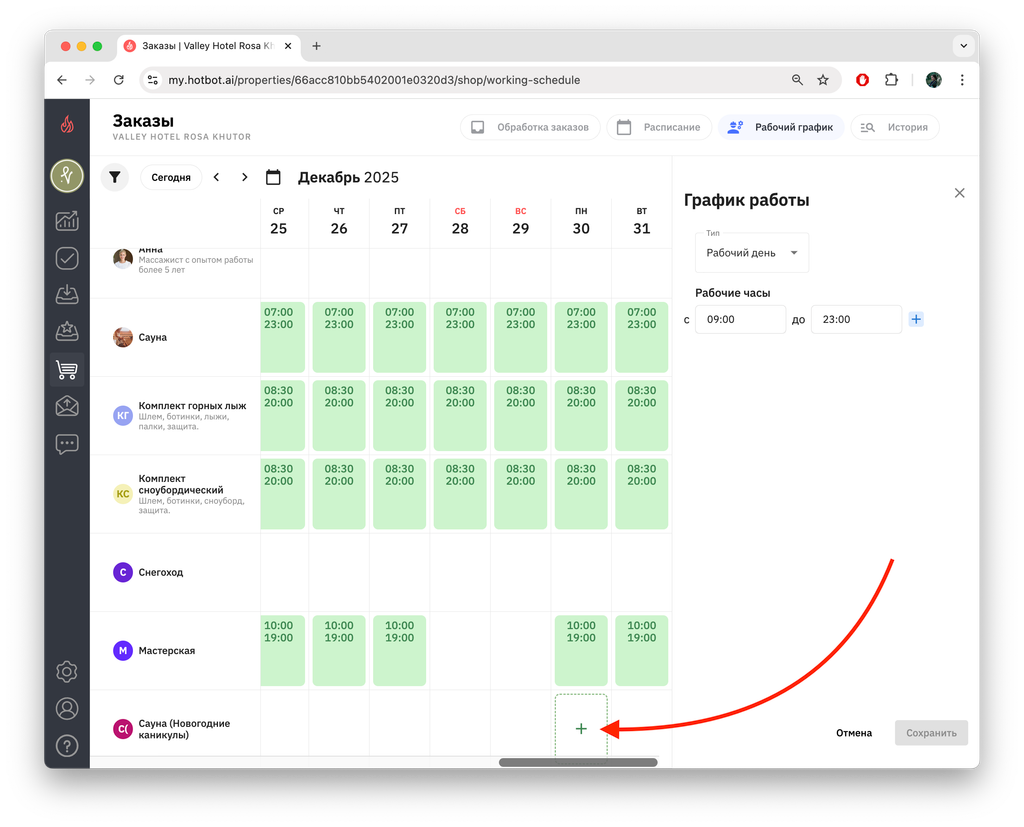The height and width of the screenshot is (827, 1024).
Task: Click the Отмена button
Action: coord(854,733)
